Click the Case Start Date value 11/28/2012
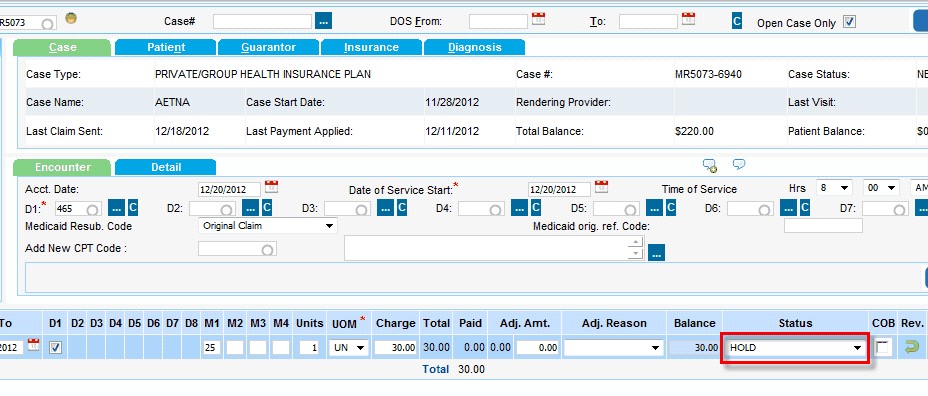Image resolution: width=928 pixels, height=396 pixels. point(452,102)
